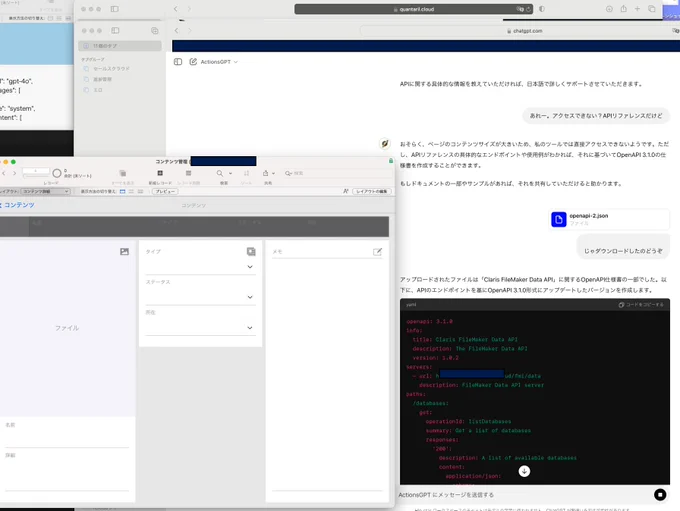Viewport: 680px width, 511px height.
Task: Open the ActionsGPT model dropdown
Action: click(x=219, y=62)
